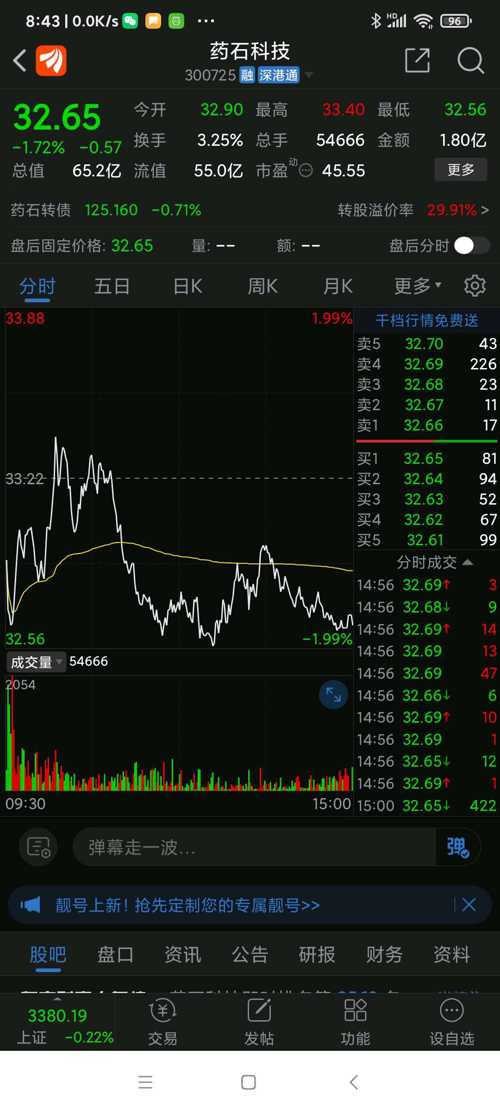The height and width of the screenshot is (1111, 500).
Task: Toggle the 弹 bullet comments button
Action: [x=458, y=847]
